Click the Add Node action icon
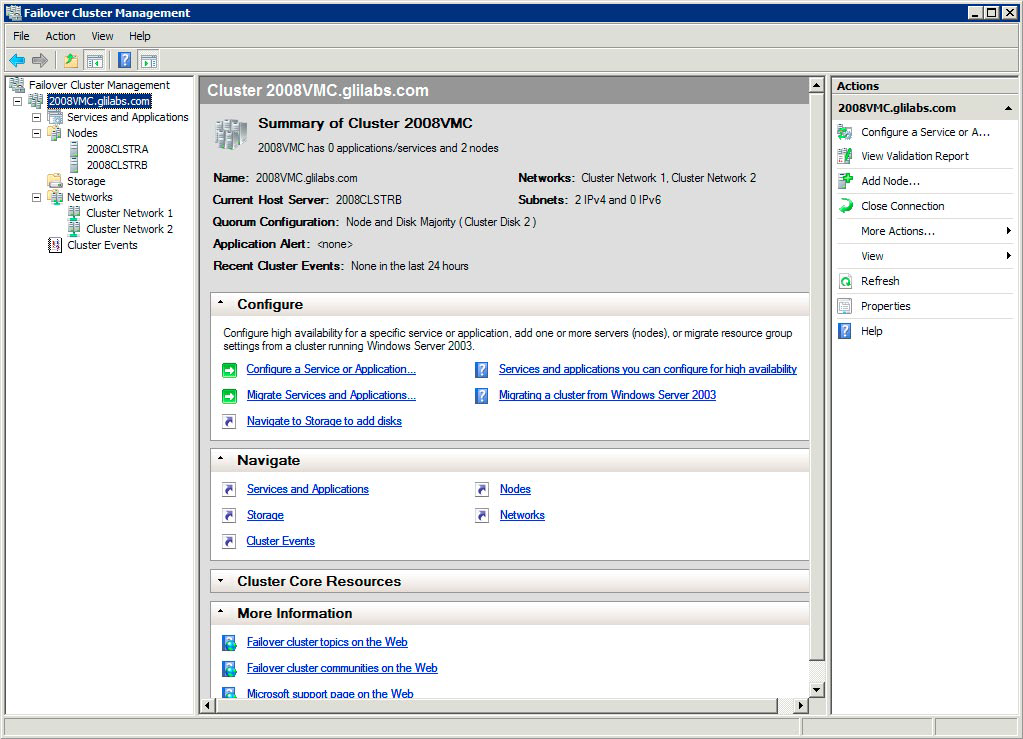The width and height of the screenshot is (1023, 739). (x=846, y=180)
